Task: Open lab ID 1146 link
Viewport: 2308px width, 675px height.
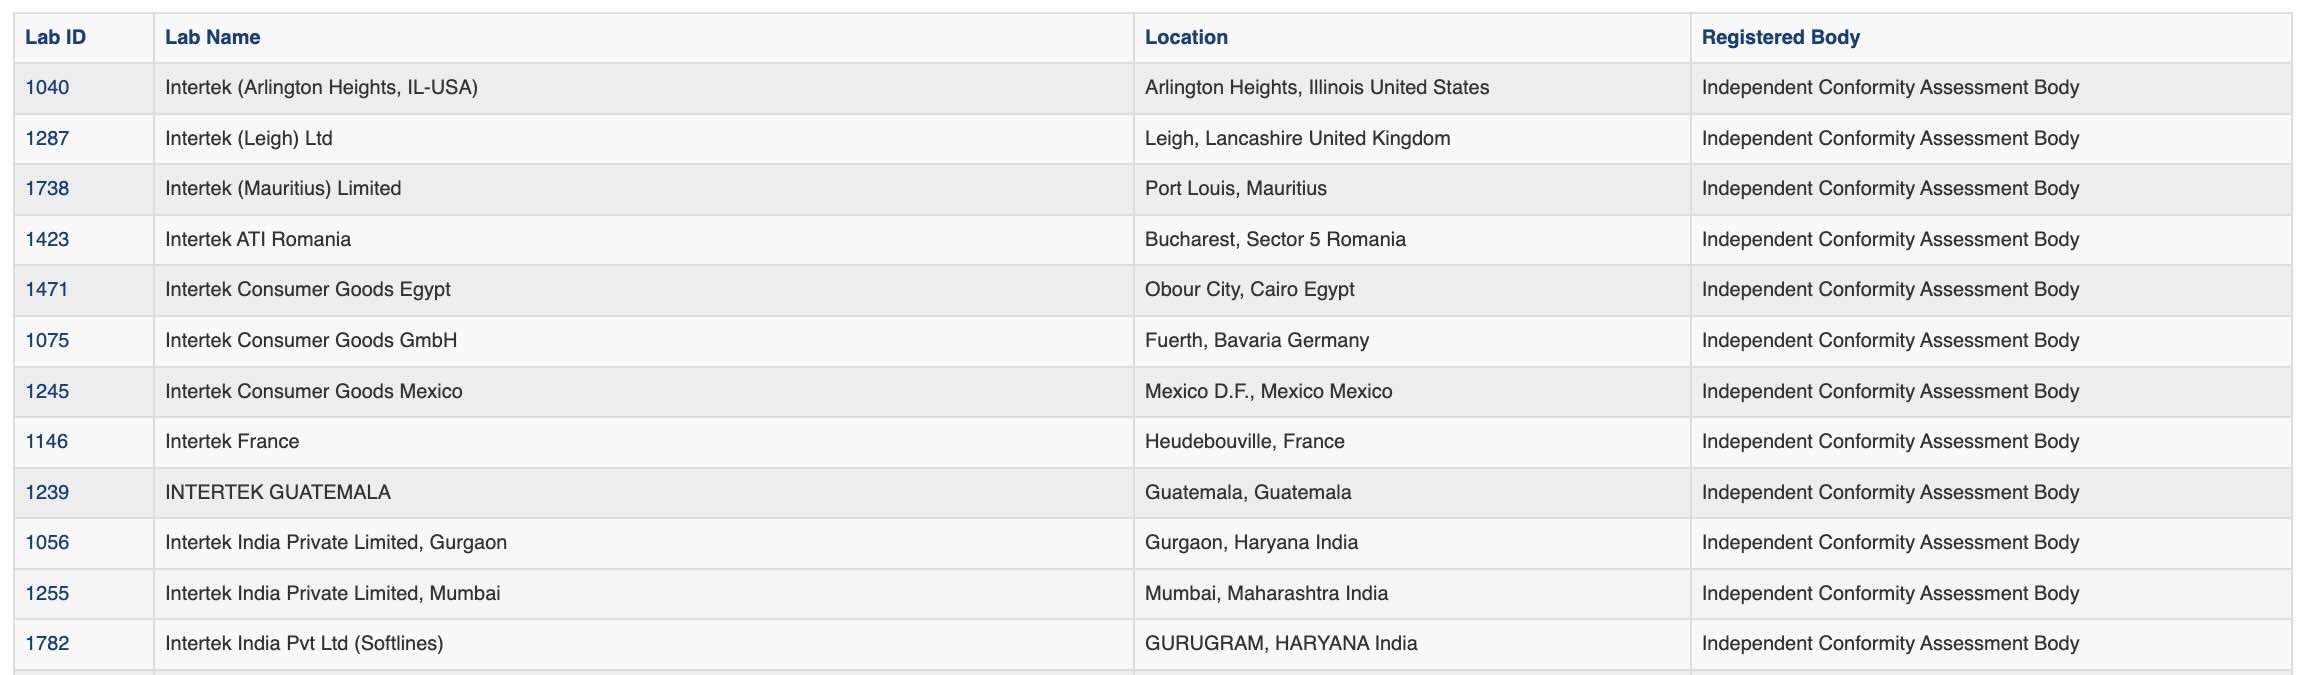Action: coord(47,442)
